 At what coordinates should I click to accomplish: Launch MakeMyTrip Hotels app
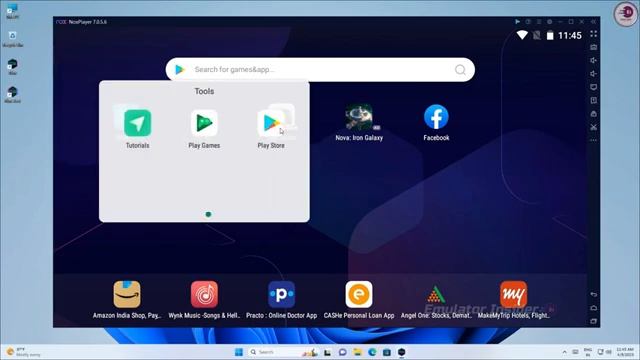pos(513,294)
